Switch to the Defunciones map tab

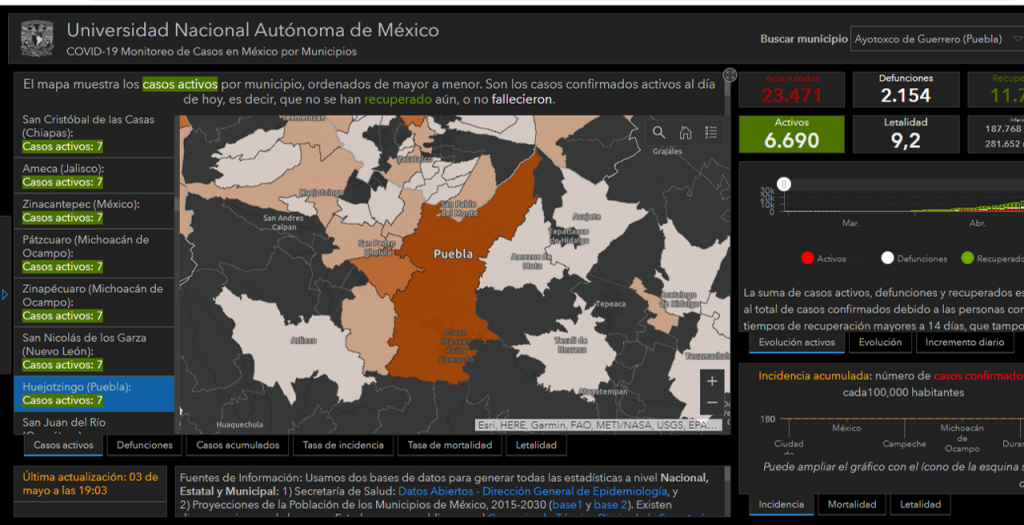point(144,445)
